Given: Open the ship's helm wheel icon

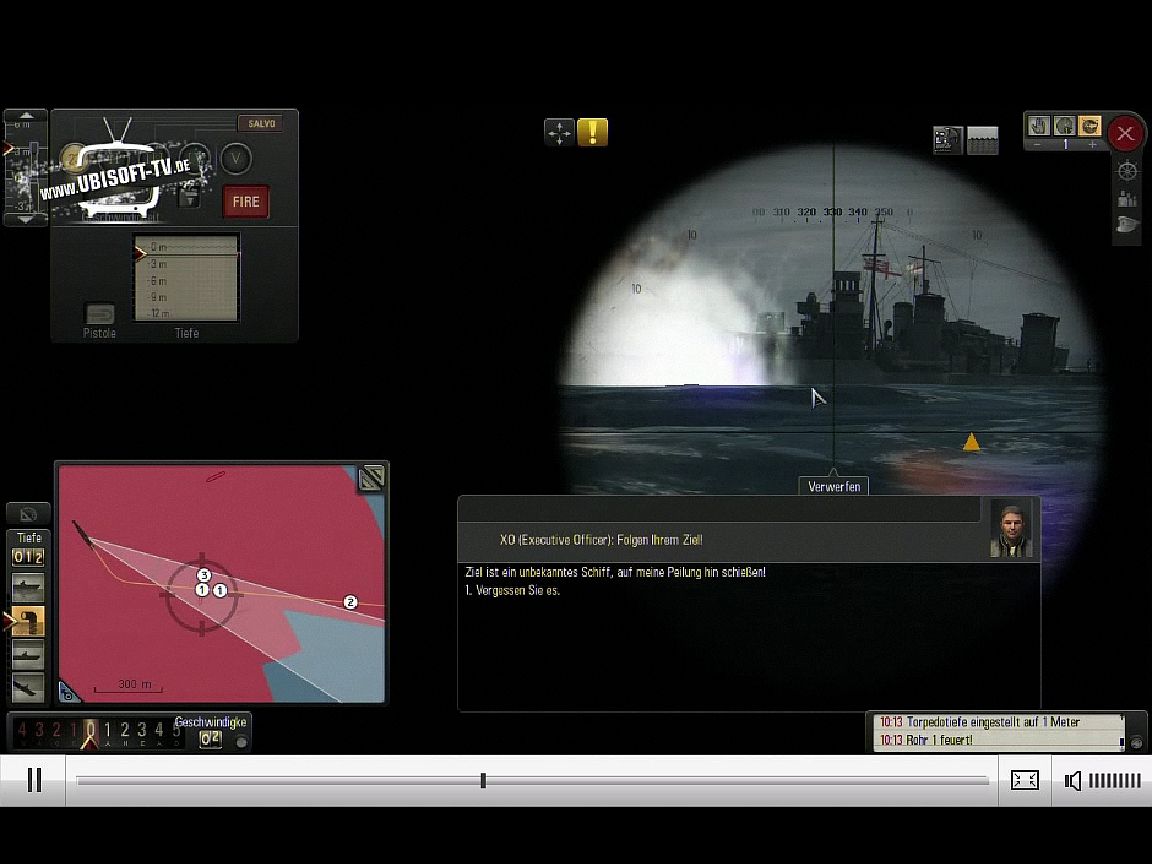Looking at the screenshot, I should point(1128,172).
